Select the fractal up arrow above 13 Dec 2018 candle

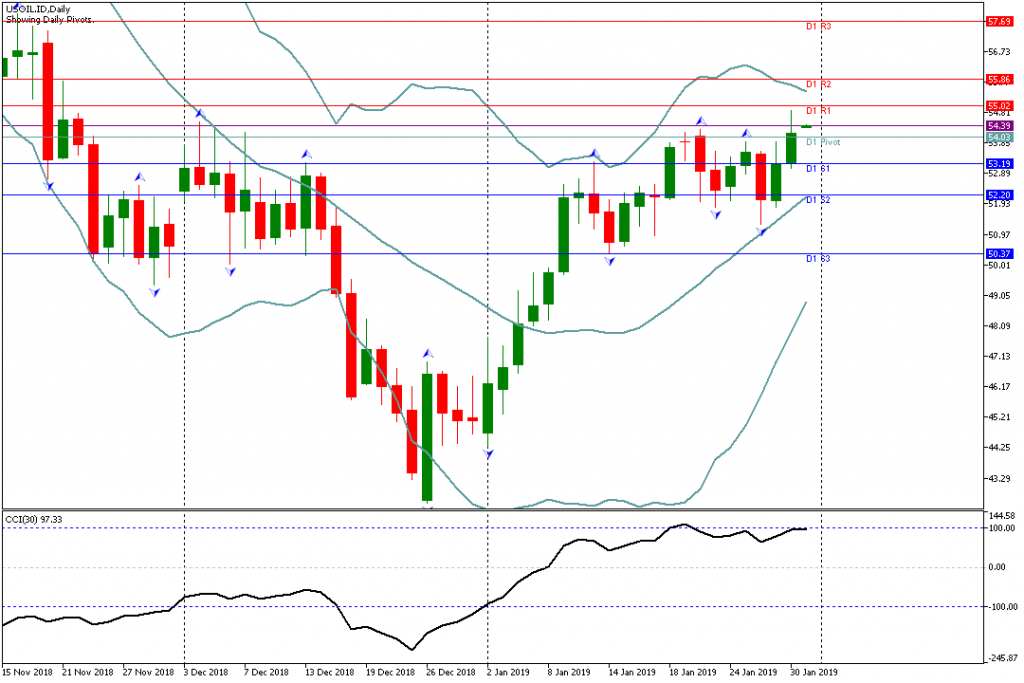point(306,153)
